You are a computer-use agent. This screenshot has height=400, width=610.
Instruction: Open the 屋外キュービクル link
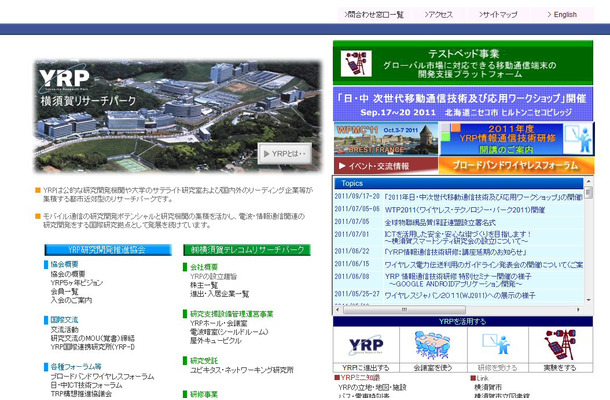(216, 340)
